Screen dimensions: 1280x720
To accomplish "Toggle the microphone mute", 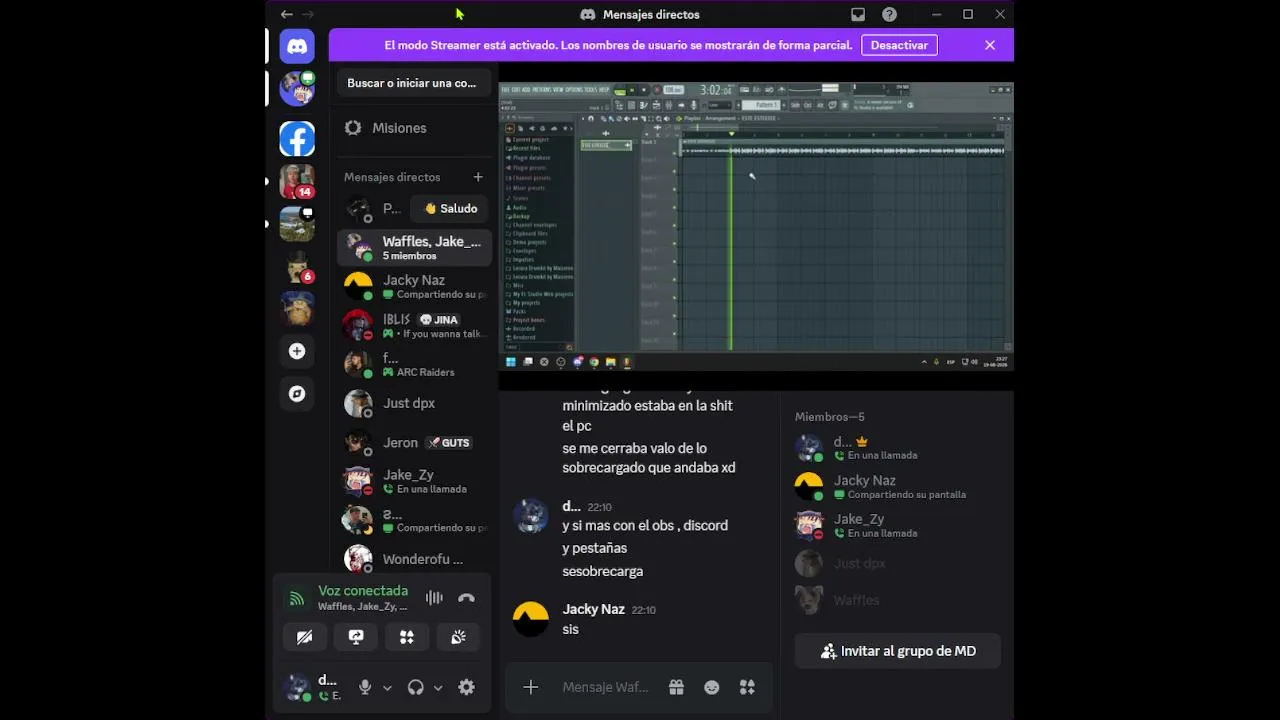I will click(365, 687).
